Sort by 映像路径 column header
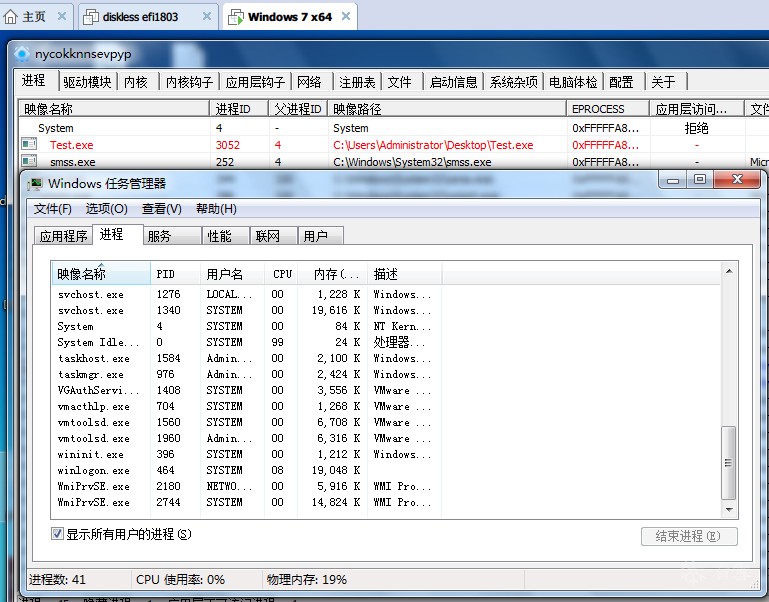Screen dimensions: 769x602 pyautogui.click(x=447, y=108)
